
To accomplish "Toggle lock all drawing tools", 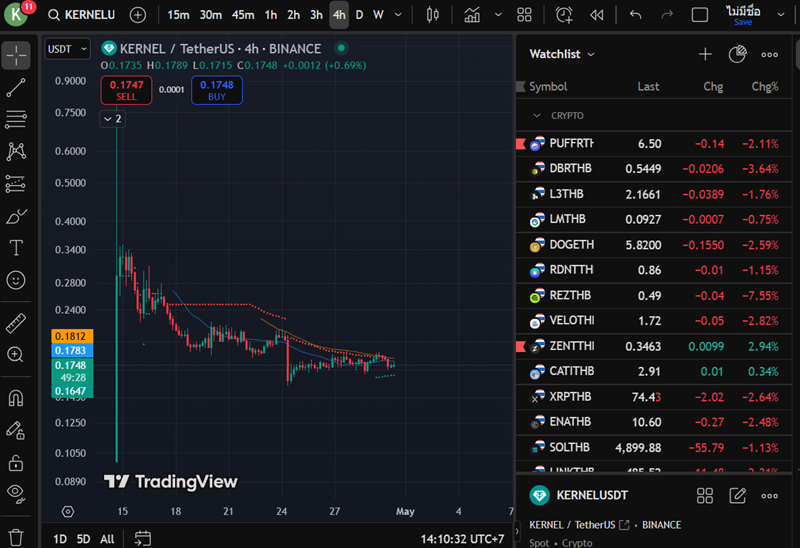I will (16, 462).
